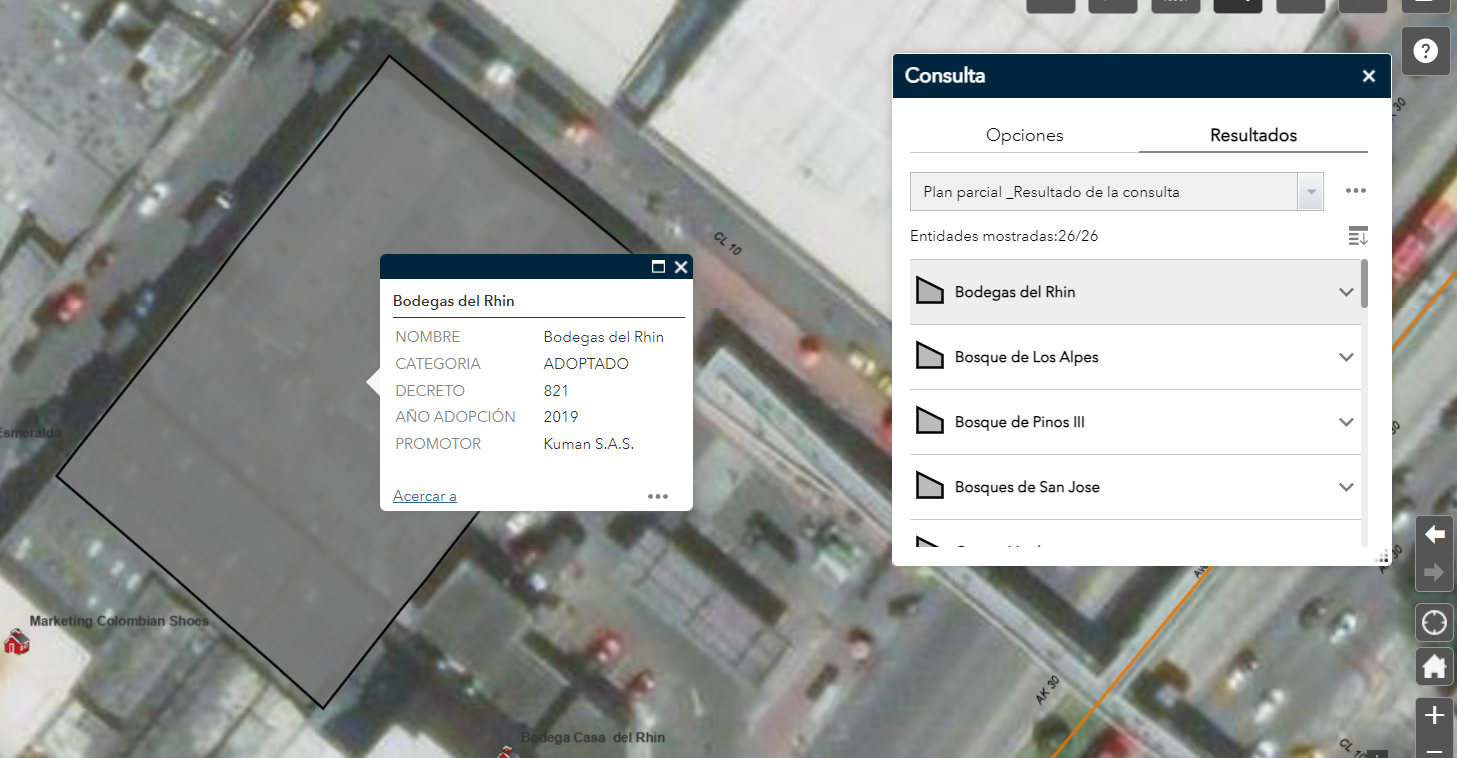Click expand-all list icon beside Entidades mostradas
Screen dimensions: 1457x758
click(1357, 237)
